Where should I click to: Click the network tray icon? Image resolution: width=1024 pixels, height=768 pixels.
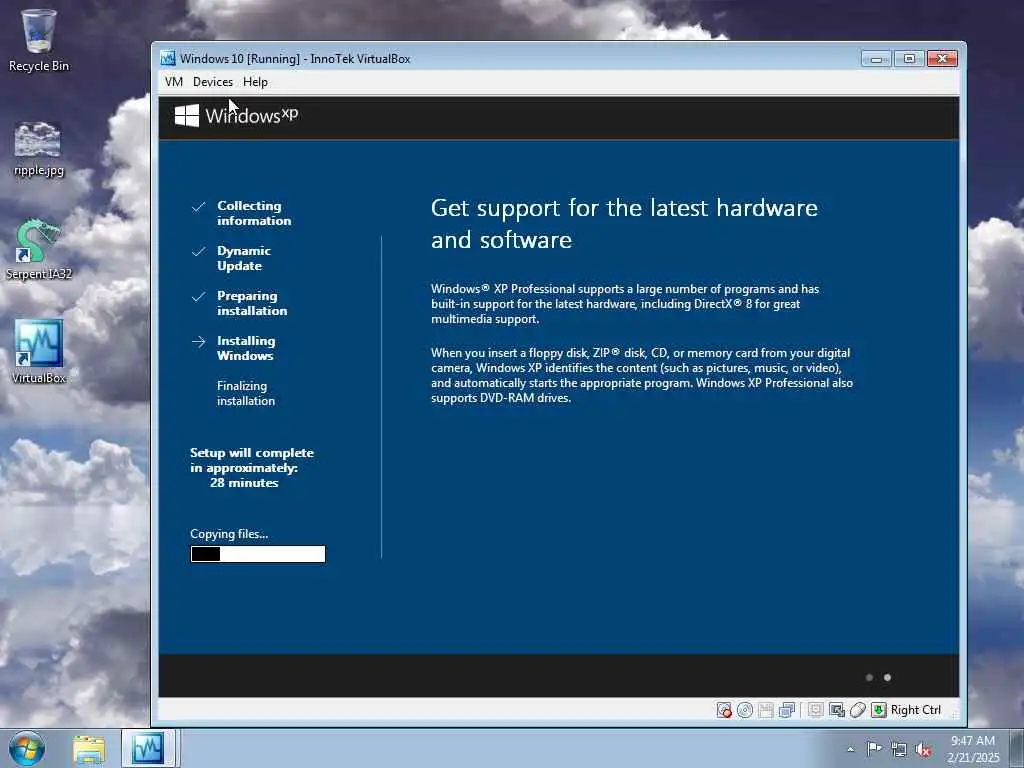[899, 750]
